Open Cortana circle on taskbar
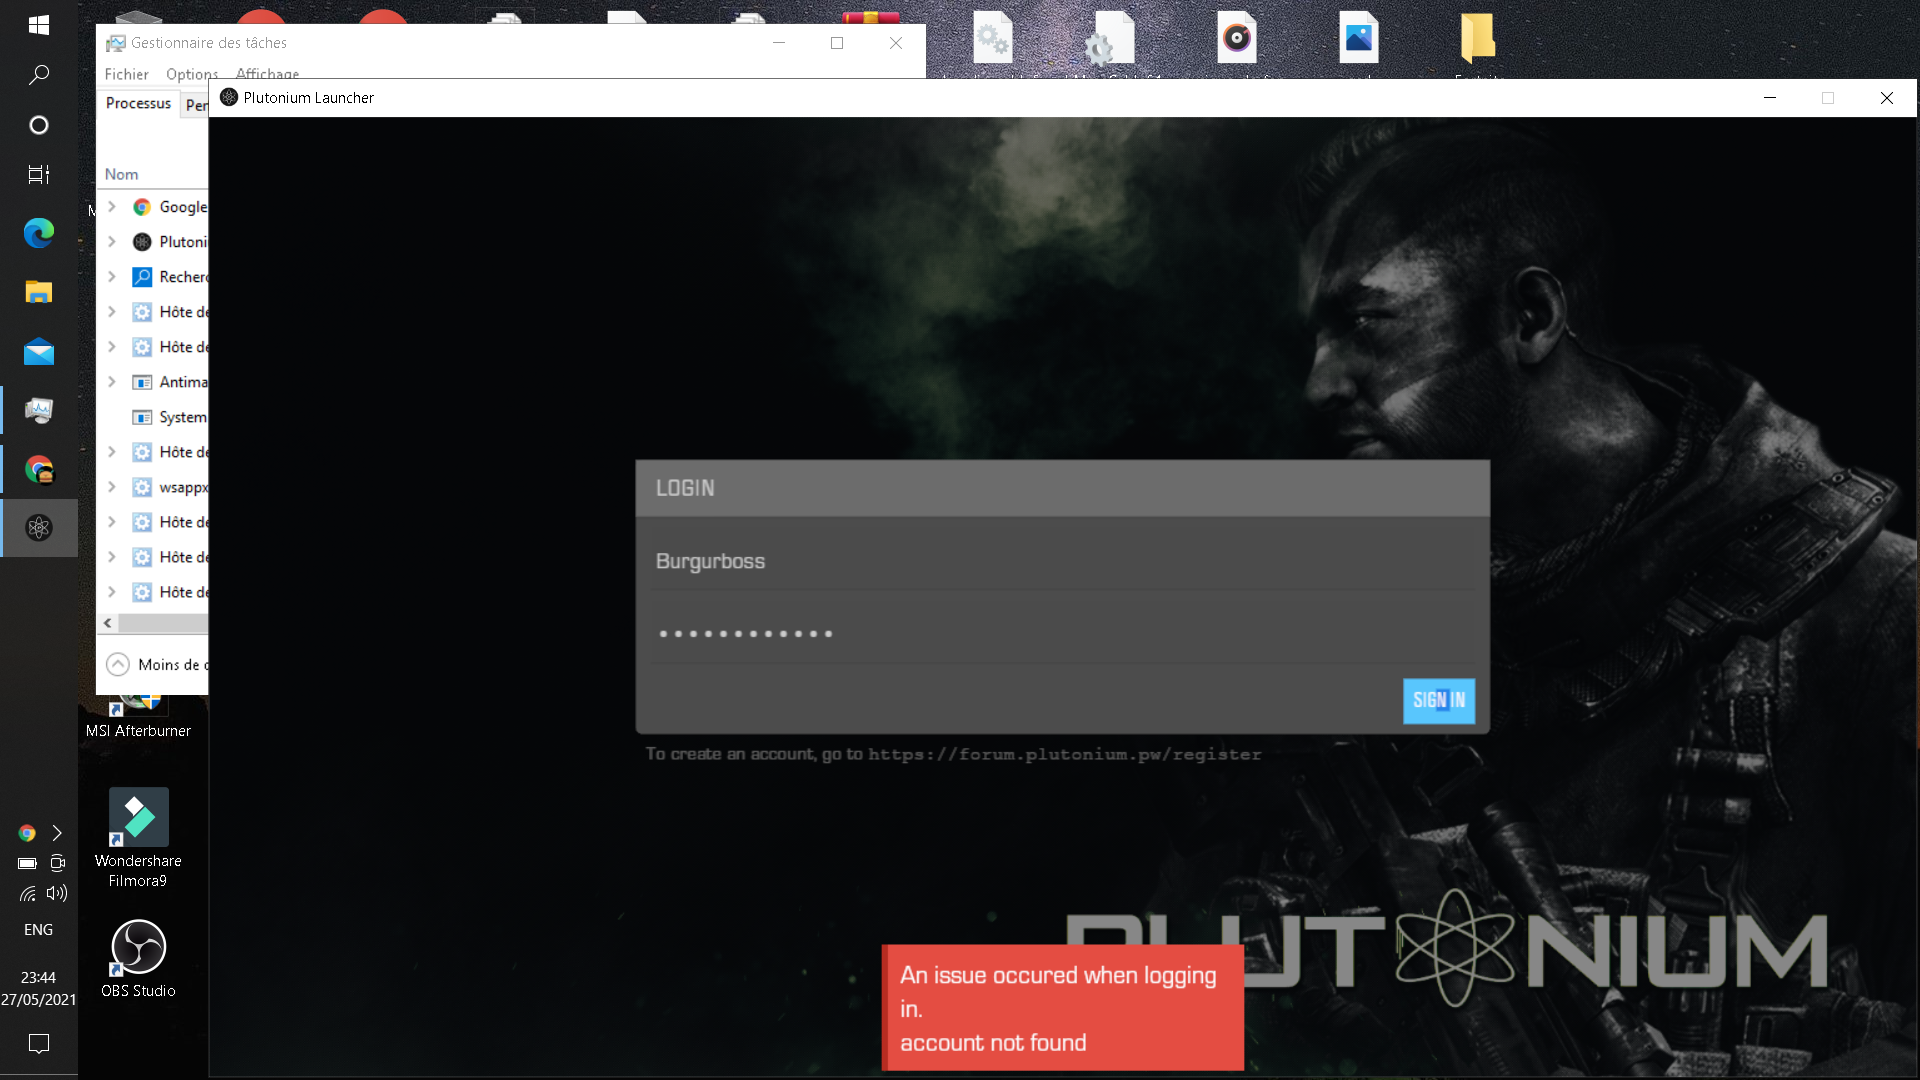Screen dimensions: 1920x1080 pyautogui.click(x=39, y=125)
